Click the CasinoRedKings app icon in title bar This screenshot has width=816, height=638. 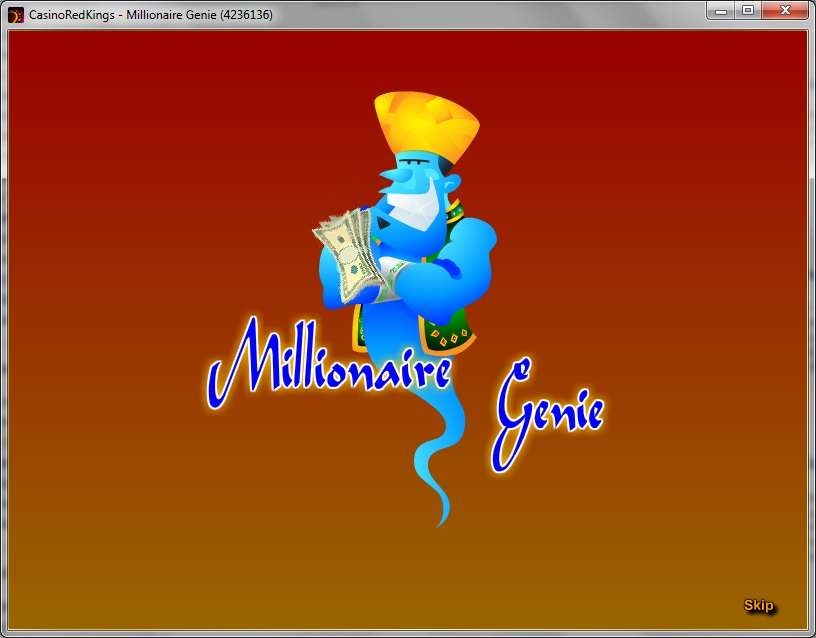click(x=16, y=15)
